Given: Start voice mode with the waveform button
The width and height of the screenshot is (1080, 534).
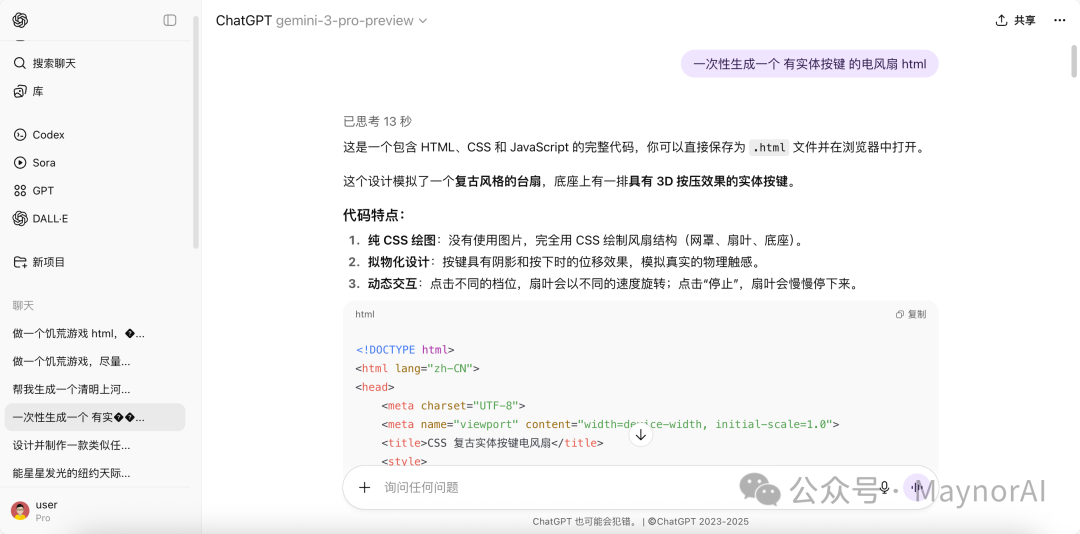Looking at the screenshot, I should [916, 488].
